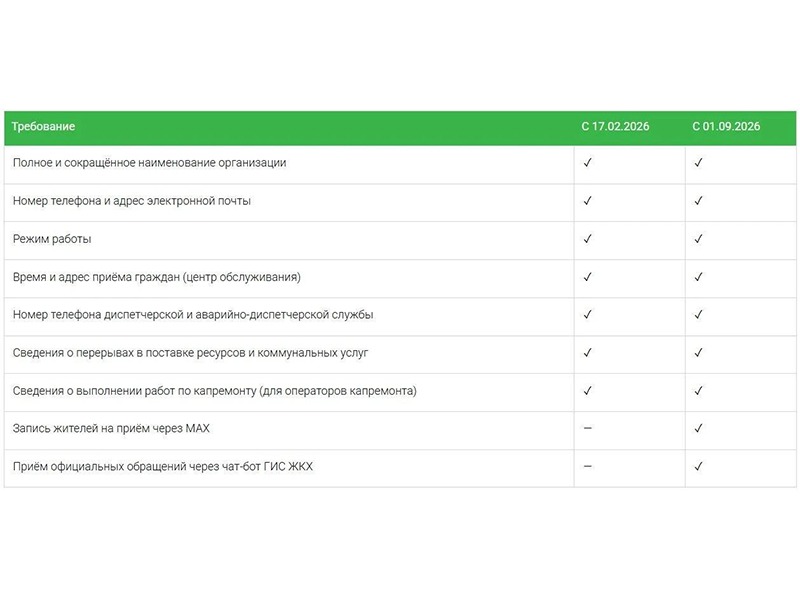
Task: Select the row Запись жителей на приём через MAX
Action: point(400,430)
